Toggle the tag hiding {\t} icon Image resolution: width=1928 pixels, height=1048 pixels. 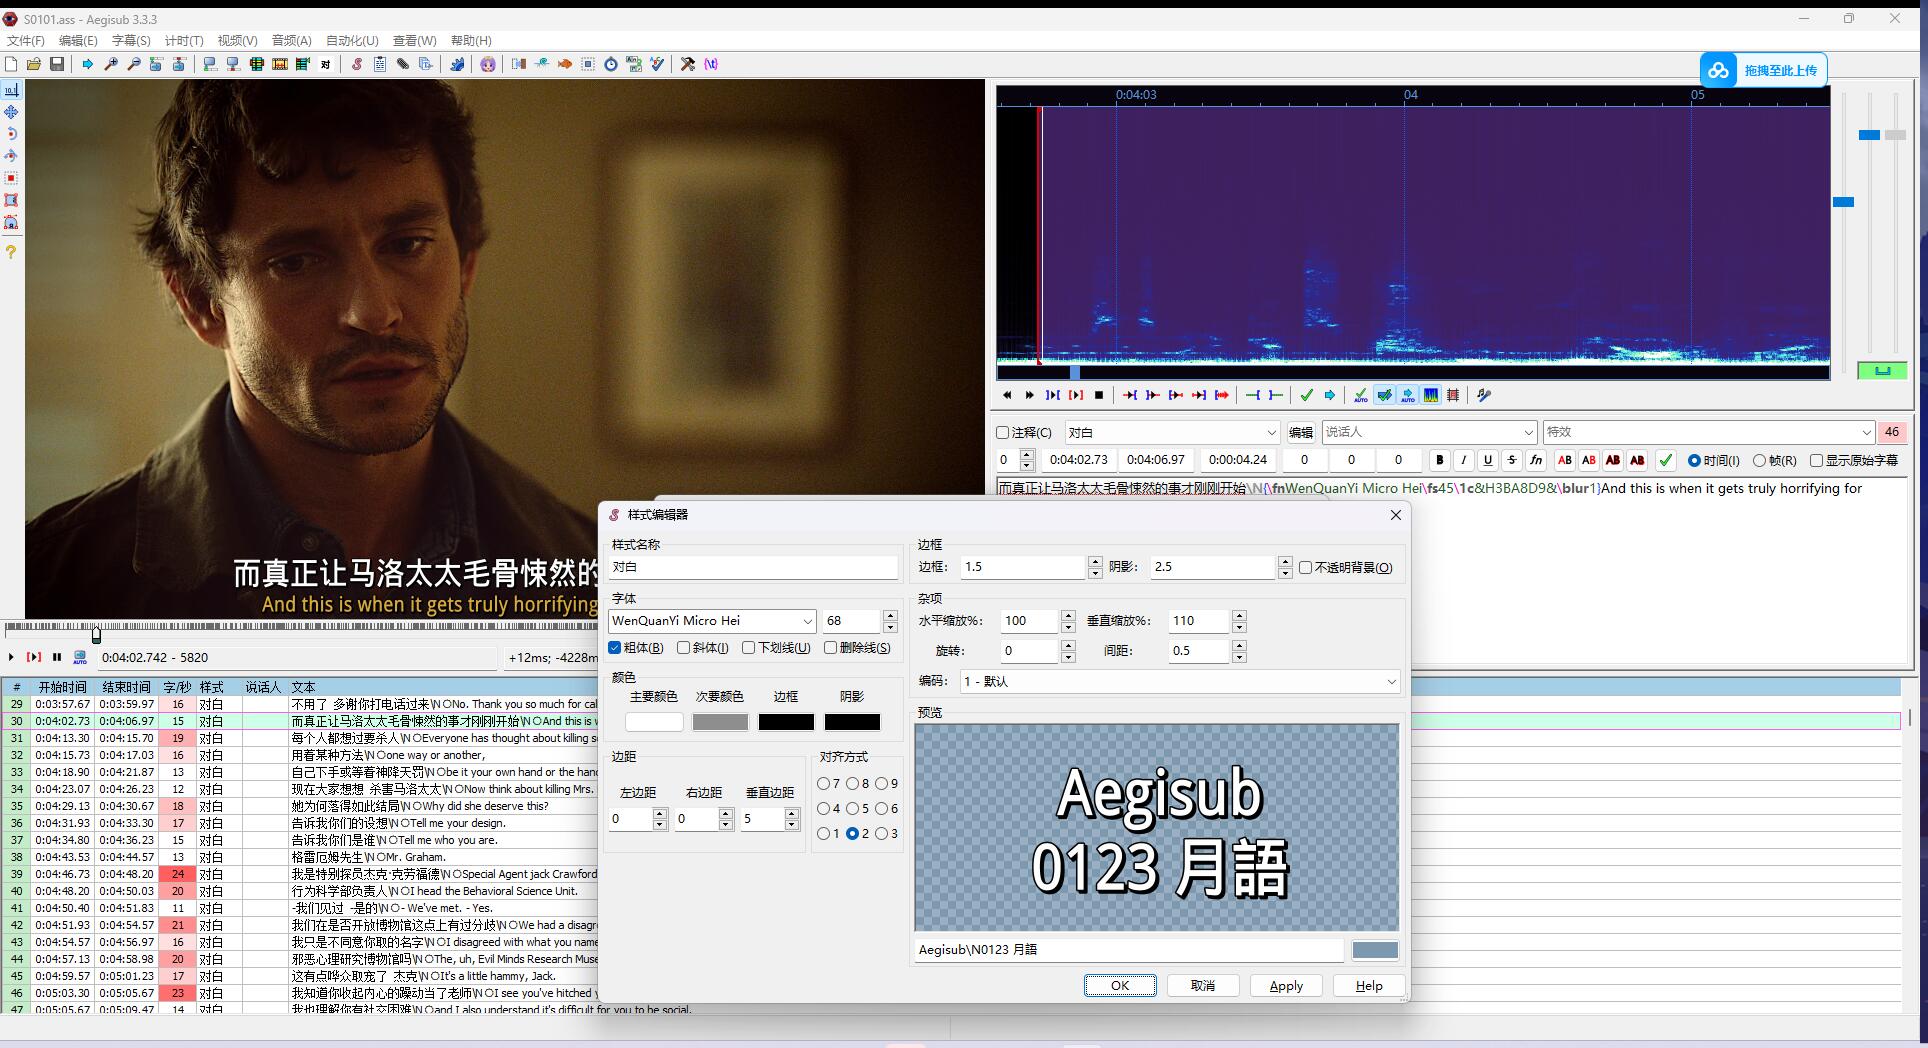[711, 64]
